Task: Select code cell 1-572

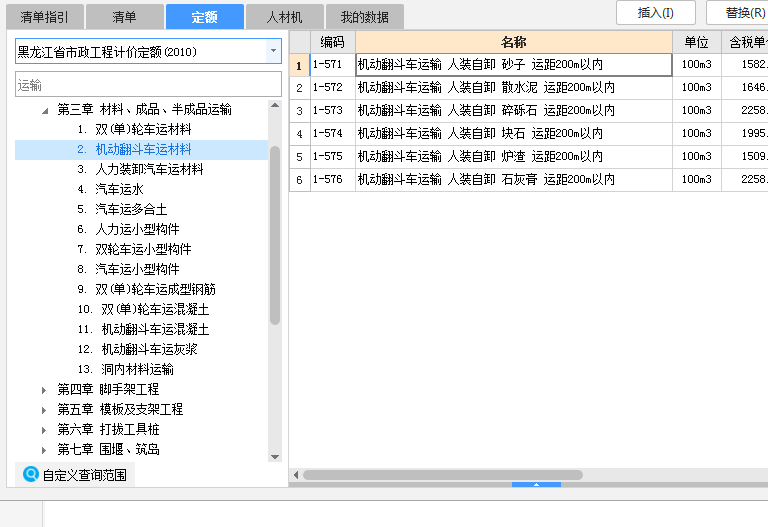Action: coord(333,88)
